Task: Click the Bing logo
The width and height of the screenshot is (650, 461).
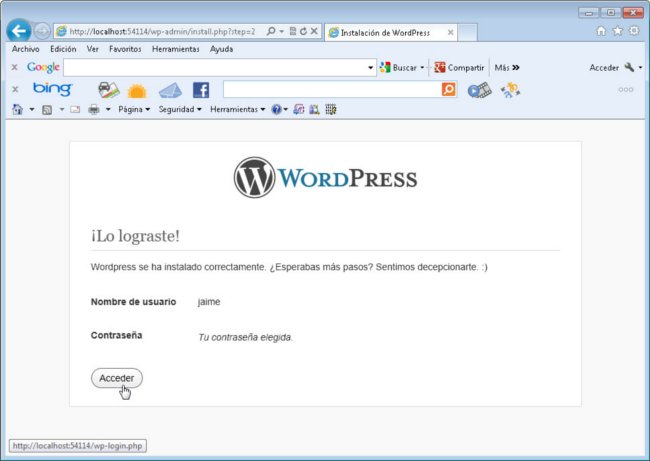Action: (x=53, y=89)
